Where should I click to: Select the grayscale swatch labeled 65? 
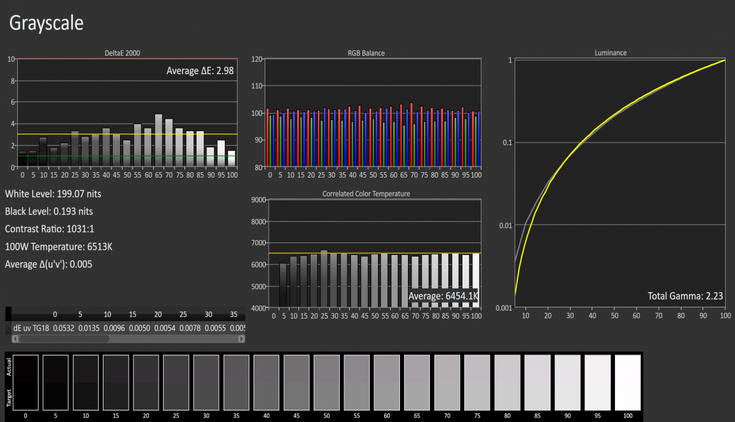pyautogui.click(x=417, y=383)
